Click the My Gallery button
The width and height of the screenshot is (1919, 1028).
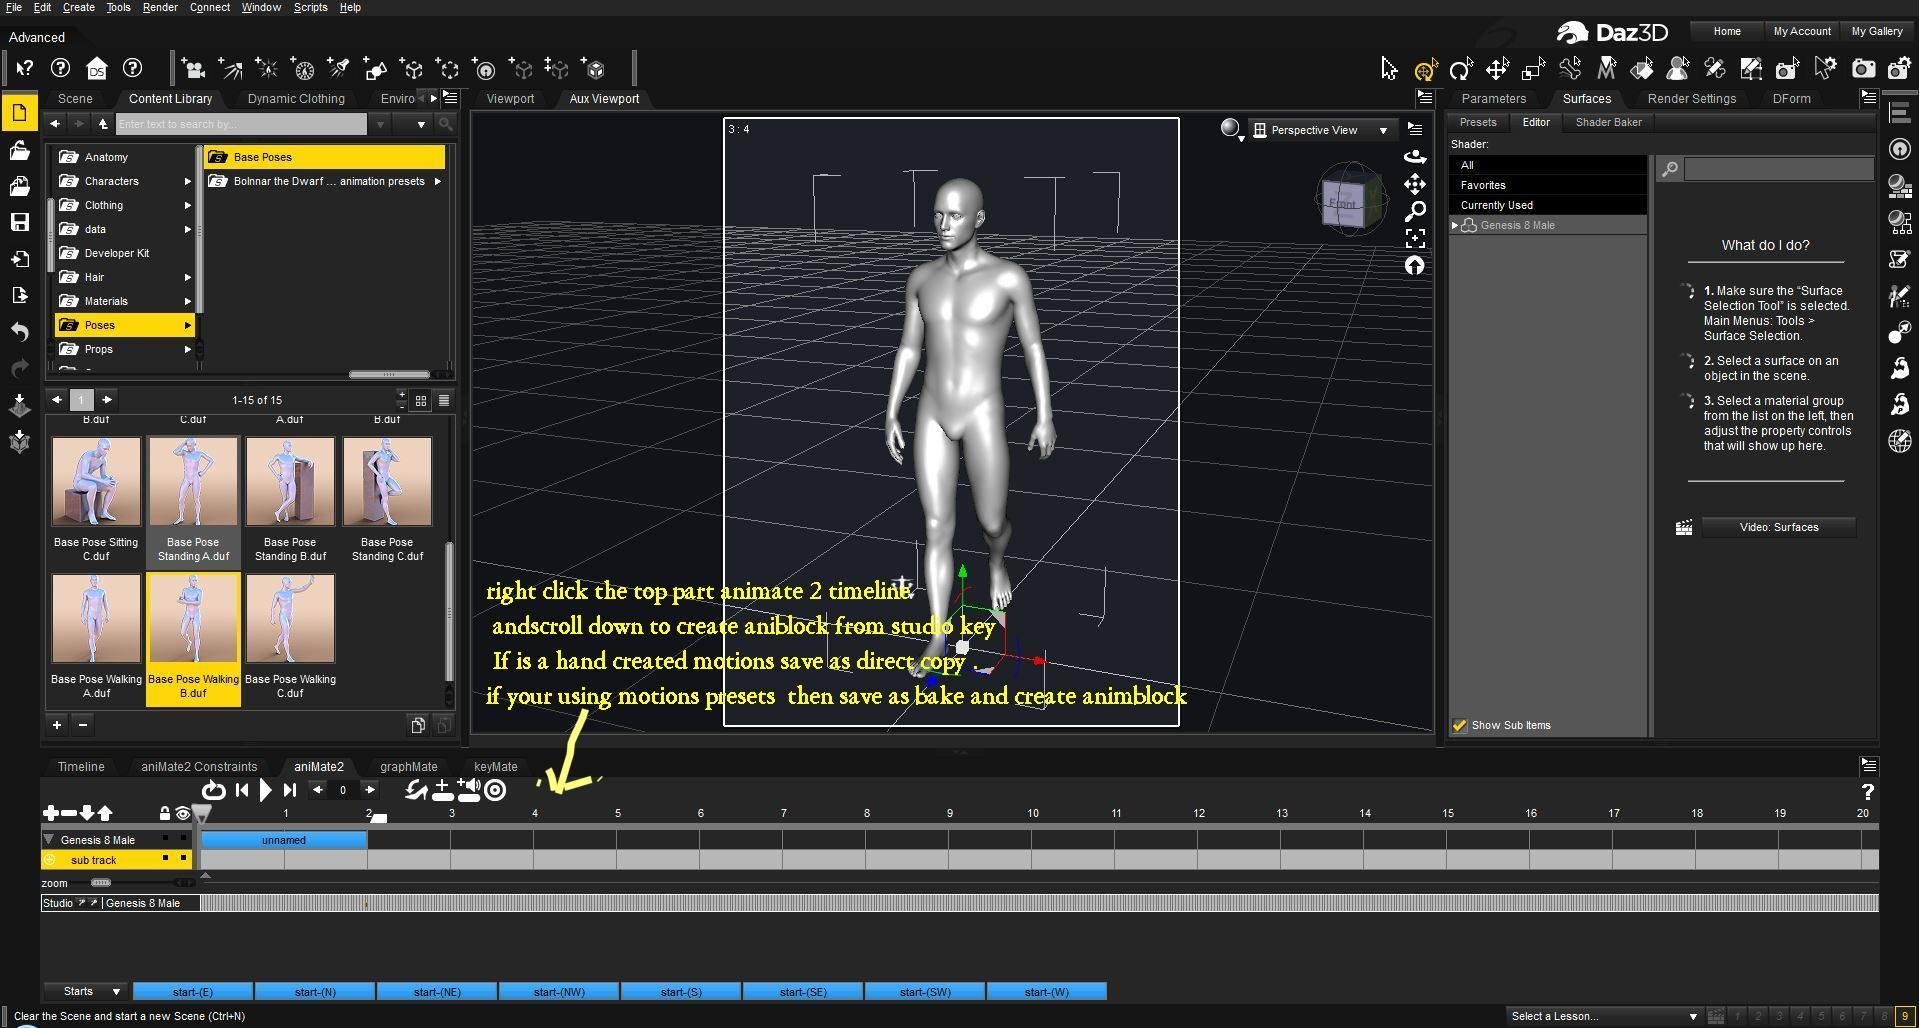click(1876, 31)
